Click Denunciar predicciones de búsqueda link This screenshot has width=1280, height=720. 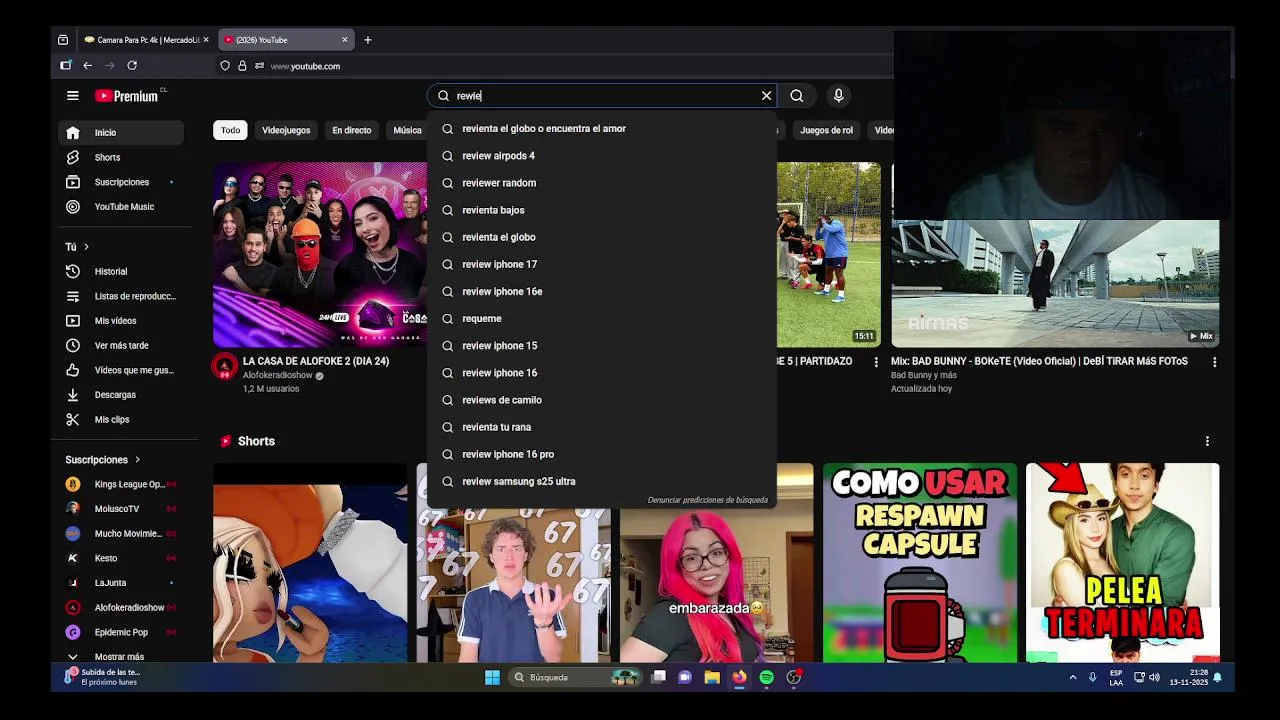[x=707, y=500]
